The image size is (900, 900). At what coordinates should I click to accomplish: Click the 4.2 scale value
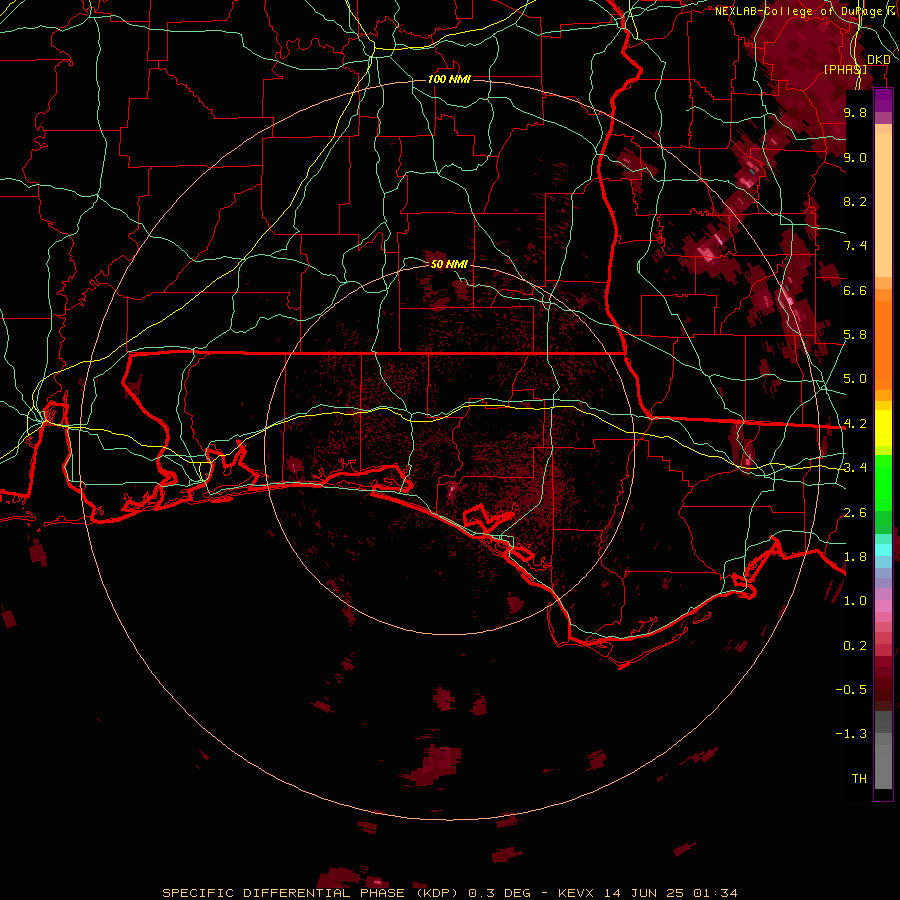(x=855, y=424)
